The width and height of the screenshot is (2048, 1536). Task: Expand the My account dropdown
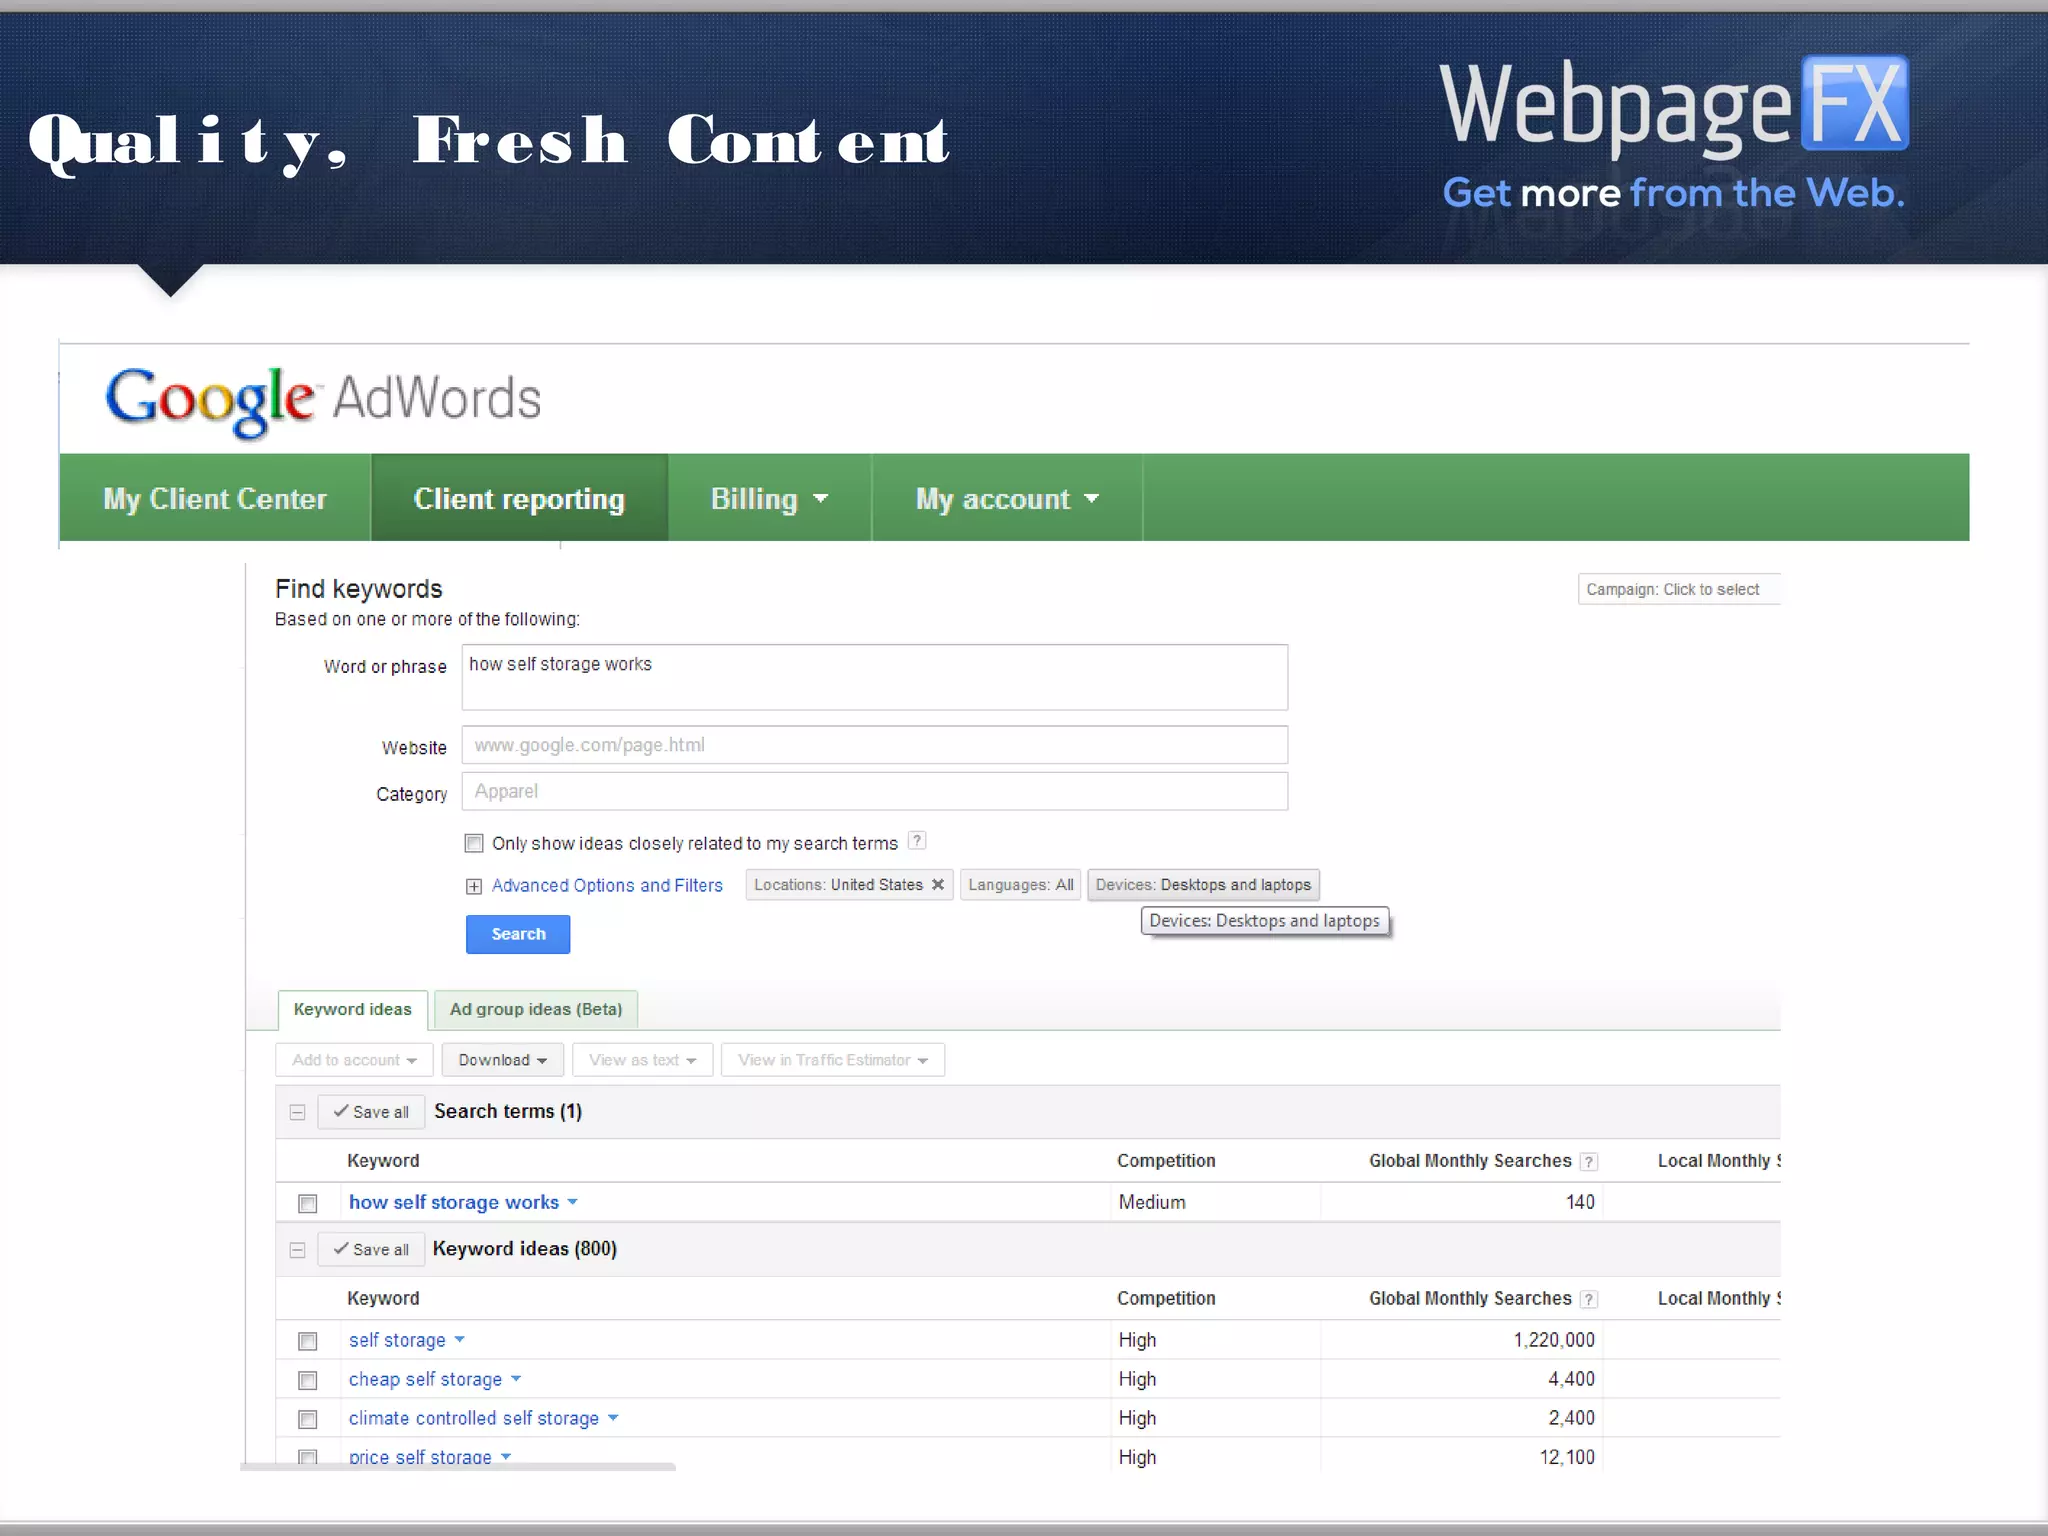point(1006,498)
